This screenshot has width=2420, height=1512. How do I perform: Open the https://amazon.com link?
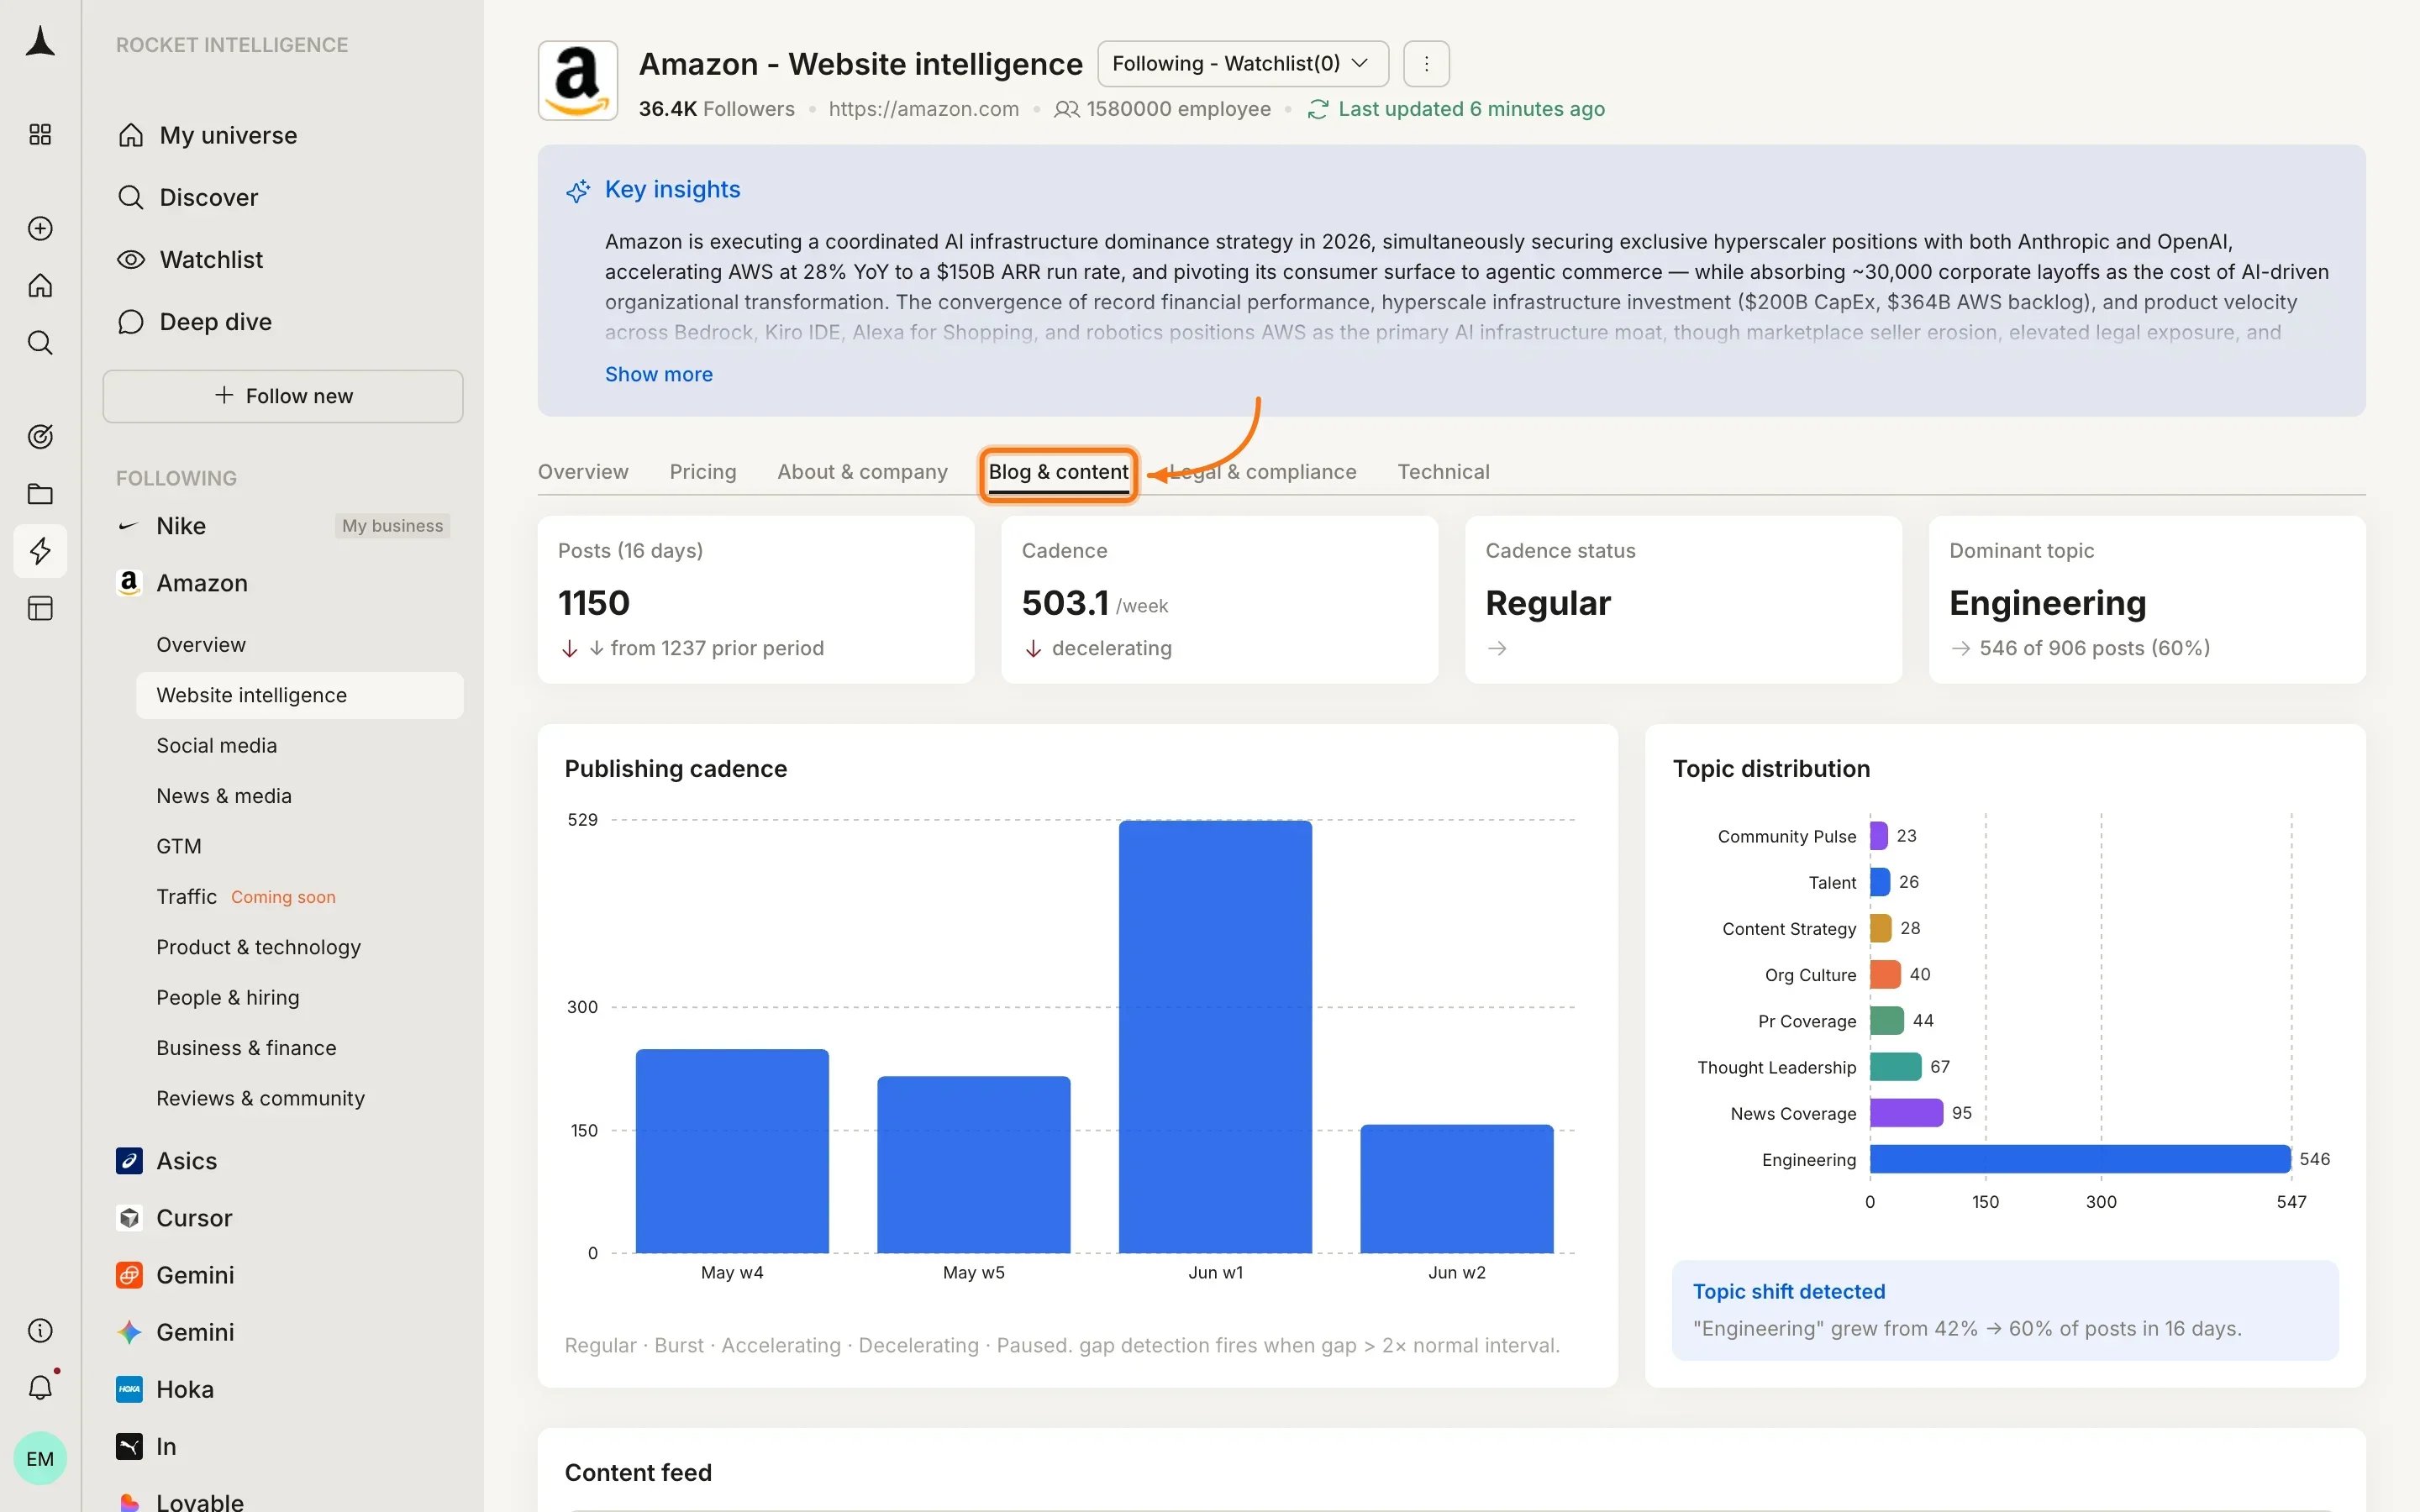[923, 109]
